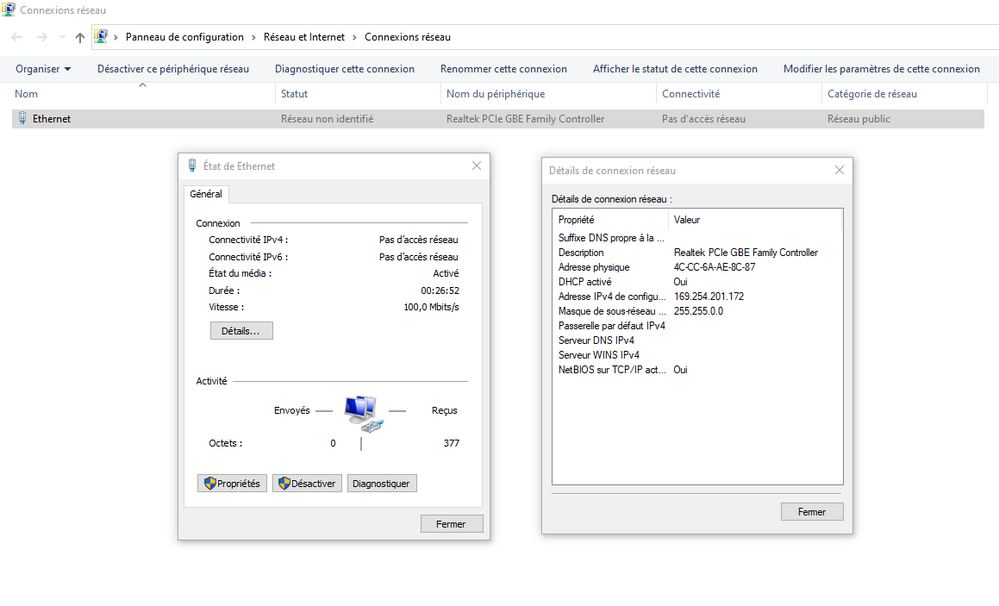Click Diagnostiquer cette connexion in toolbar
Screen dimensions: 999x606
344,69
